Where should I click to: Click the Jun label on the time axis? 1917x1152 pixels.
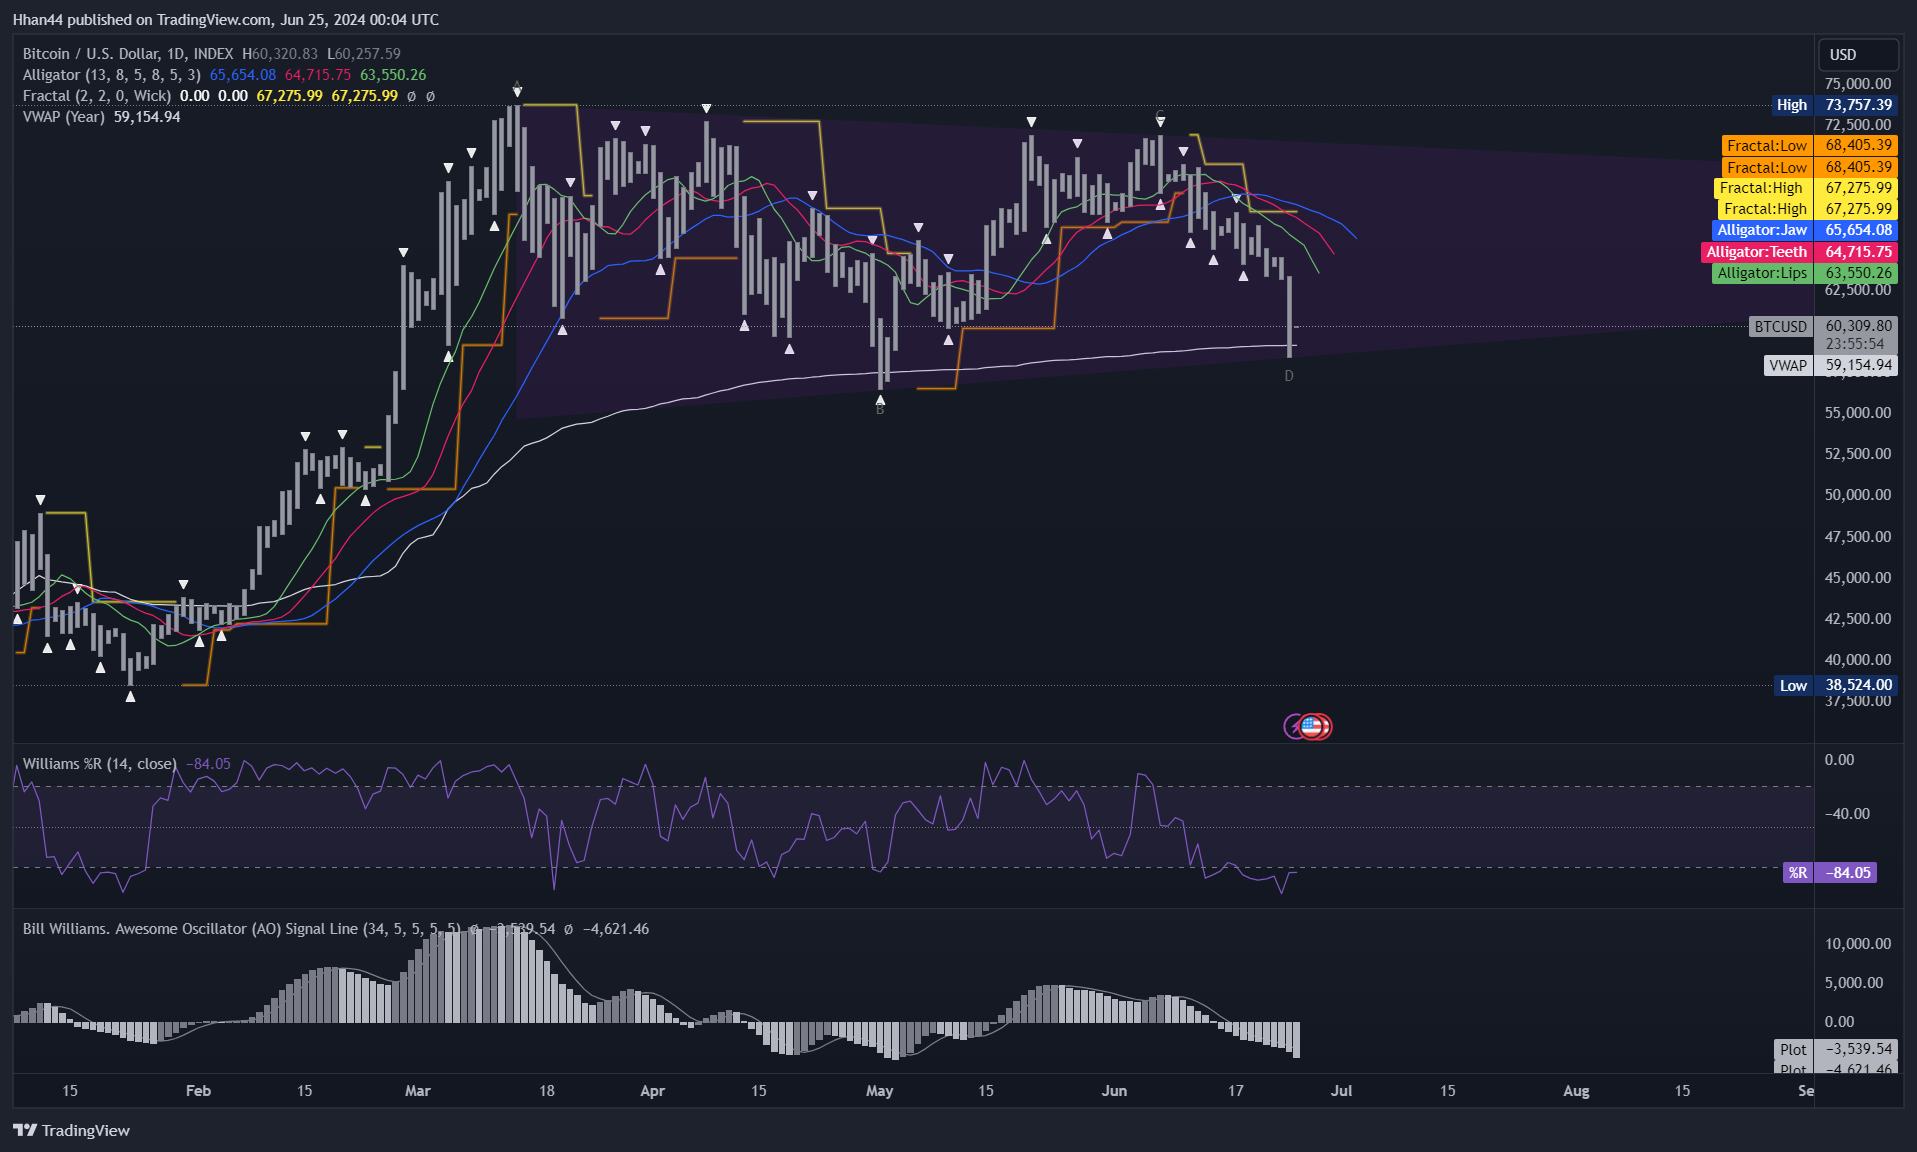pos(1114,1091)
